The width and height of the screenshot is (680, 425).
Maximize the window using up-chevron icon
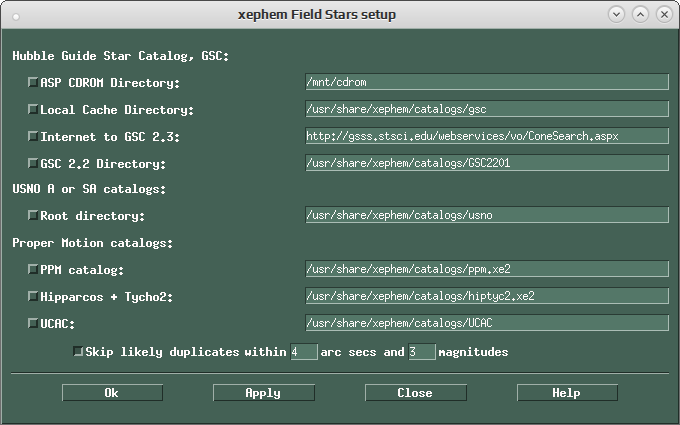point(640,14)
